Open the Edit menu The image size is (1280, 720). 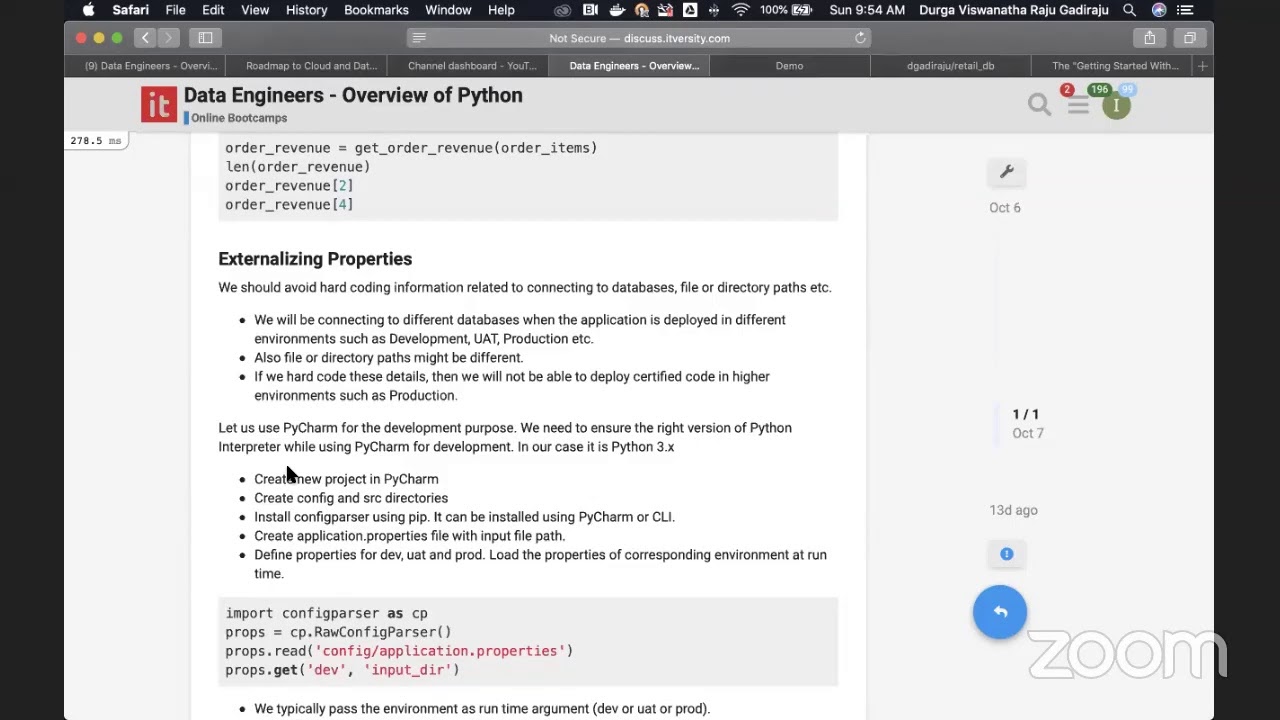pos(213,10)
